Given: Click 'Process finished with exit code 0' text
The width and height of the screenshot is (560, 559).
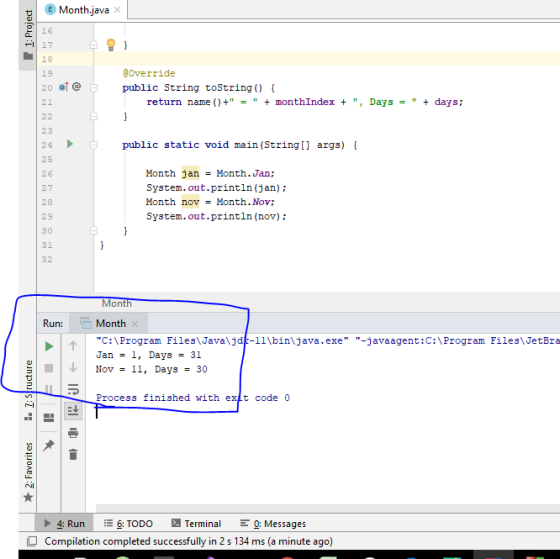Looking at the screenshot, I should pyautogui.click(x=193, y=398).
